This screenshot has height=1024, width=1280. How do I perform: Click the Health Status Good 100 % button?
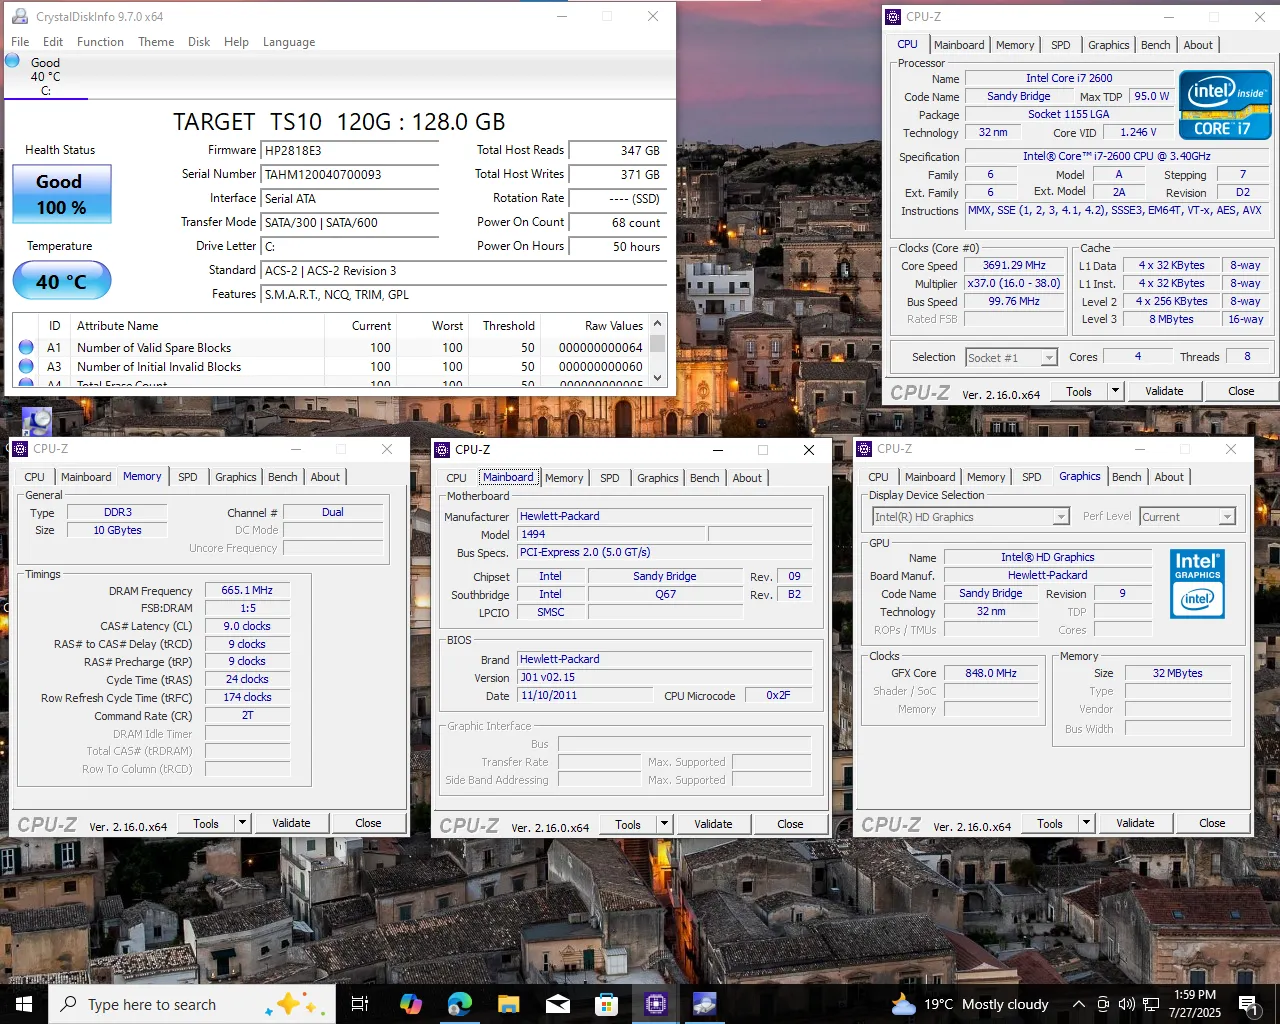[61, 194]
